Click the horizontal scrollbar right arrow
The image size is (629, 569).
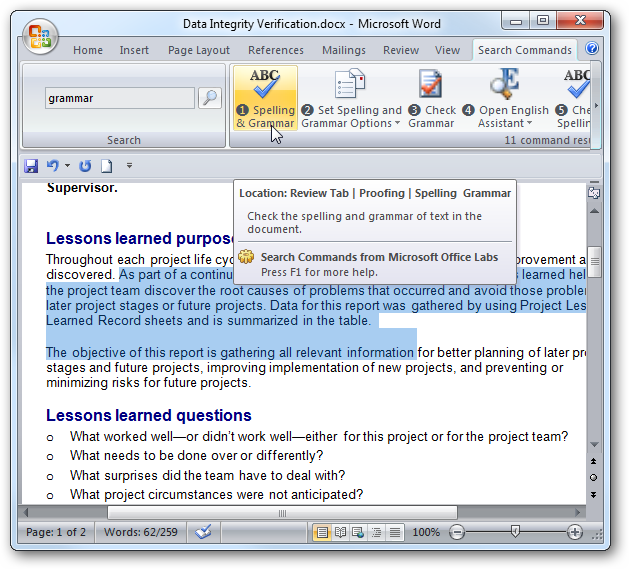578,512
